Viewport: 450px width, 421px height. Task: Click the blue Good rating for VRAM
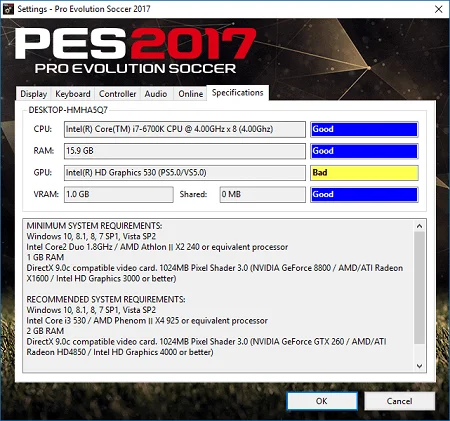[x=364, y=194]
